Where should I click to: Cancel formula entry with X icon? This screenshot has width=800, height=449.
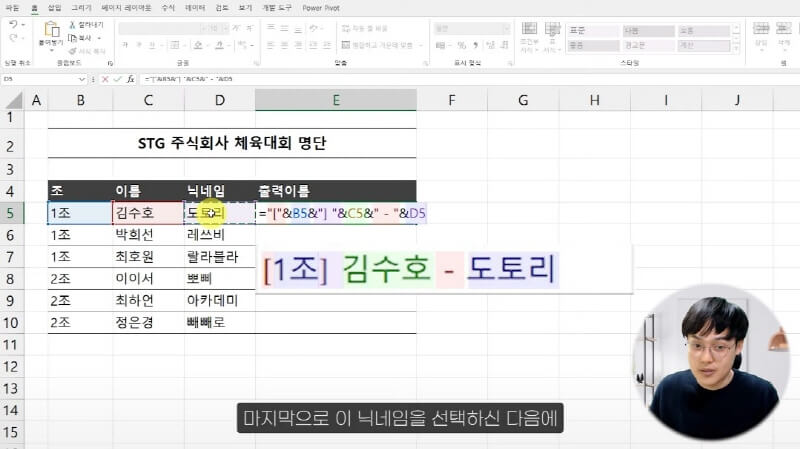tap(105, 79)
